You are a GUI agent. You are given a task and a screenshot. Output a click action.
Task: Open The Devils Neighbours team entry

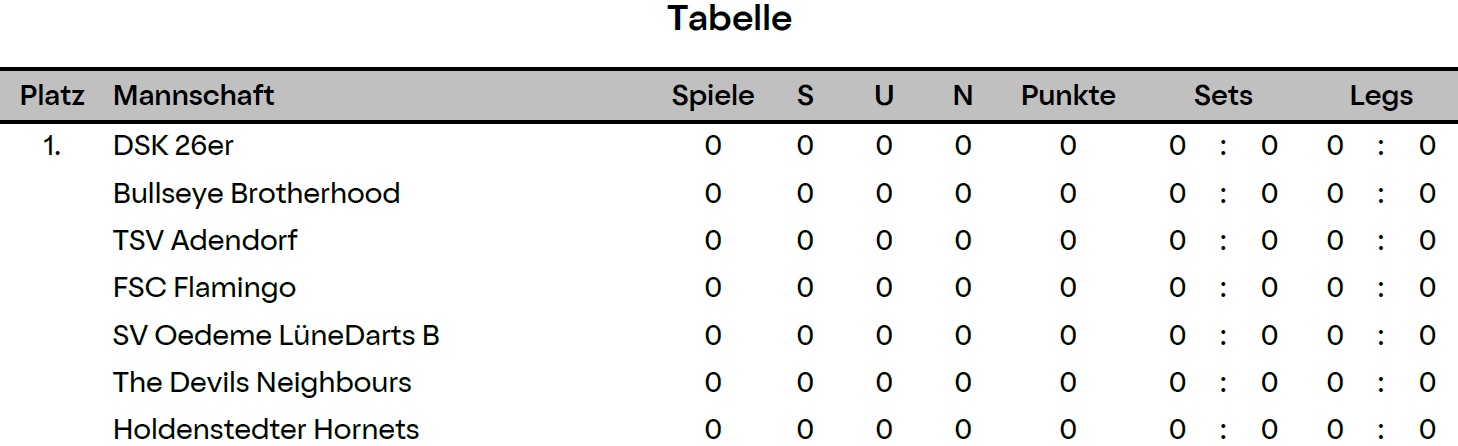coord(262,383)
